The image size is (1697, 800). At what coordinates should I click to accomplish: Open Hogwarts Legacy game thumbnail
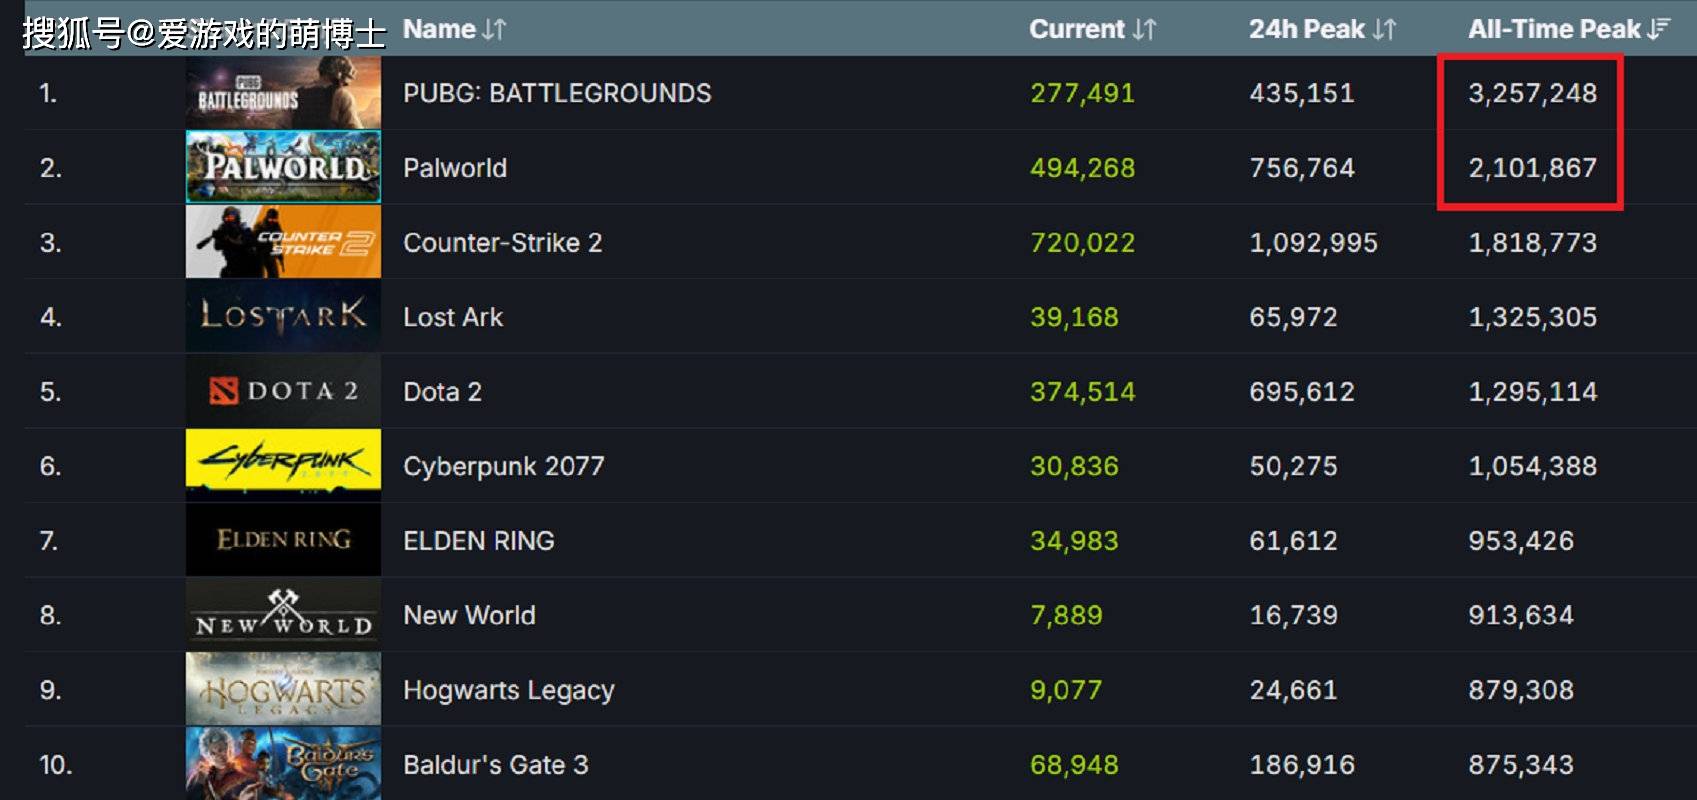coord(283,690)
